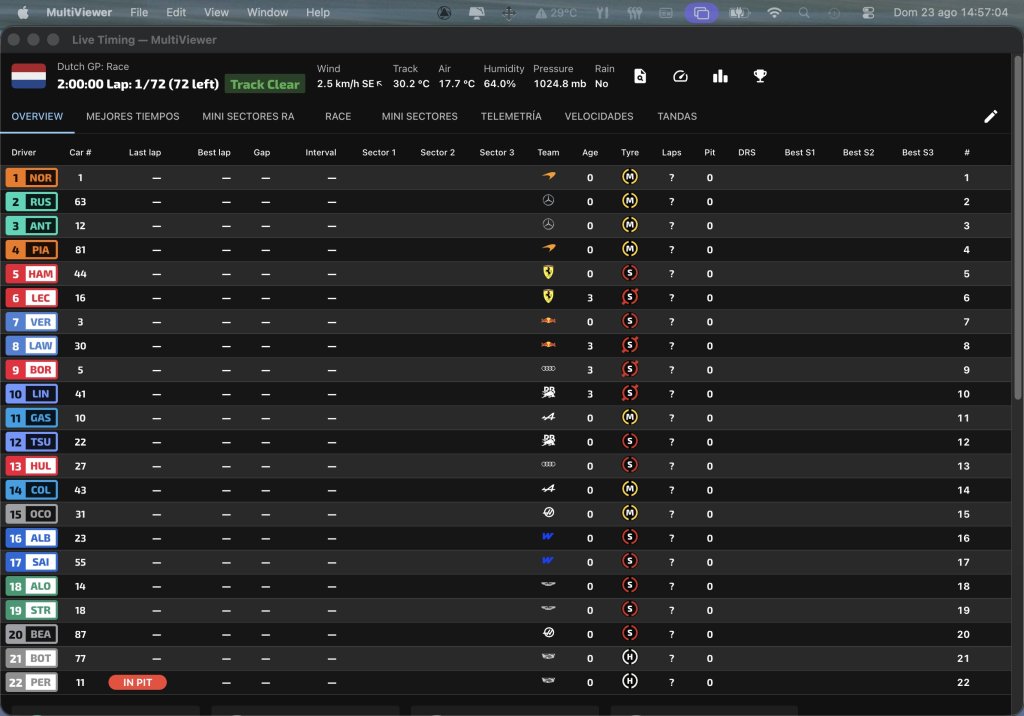Click the menu bar date and clock

pos(950,12)
